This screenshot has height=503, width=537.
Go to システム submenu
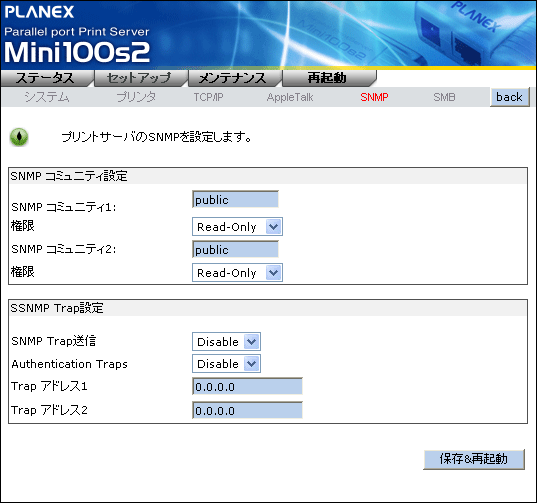47,97
